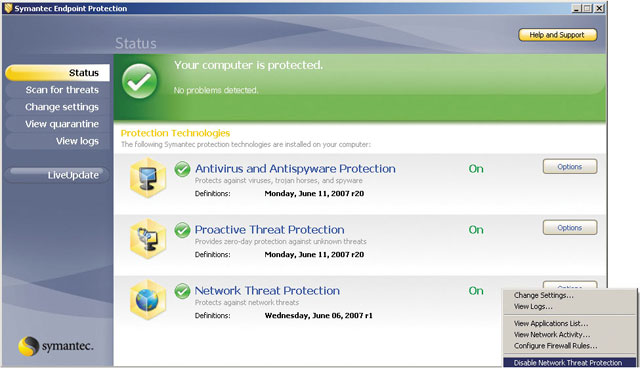Close the Symantec Endpoint Protection window
This screenshot has width=640, height=368.
click(599, 8)
